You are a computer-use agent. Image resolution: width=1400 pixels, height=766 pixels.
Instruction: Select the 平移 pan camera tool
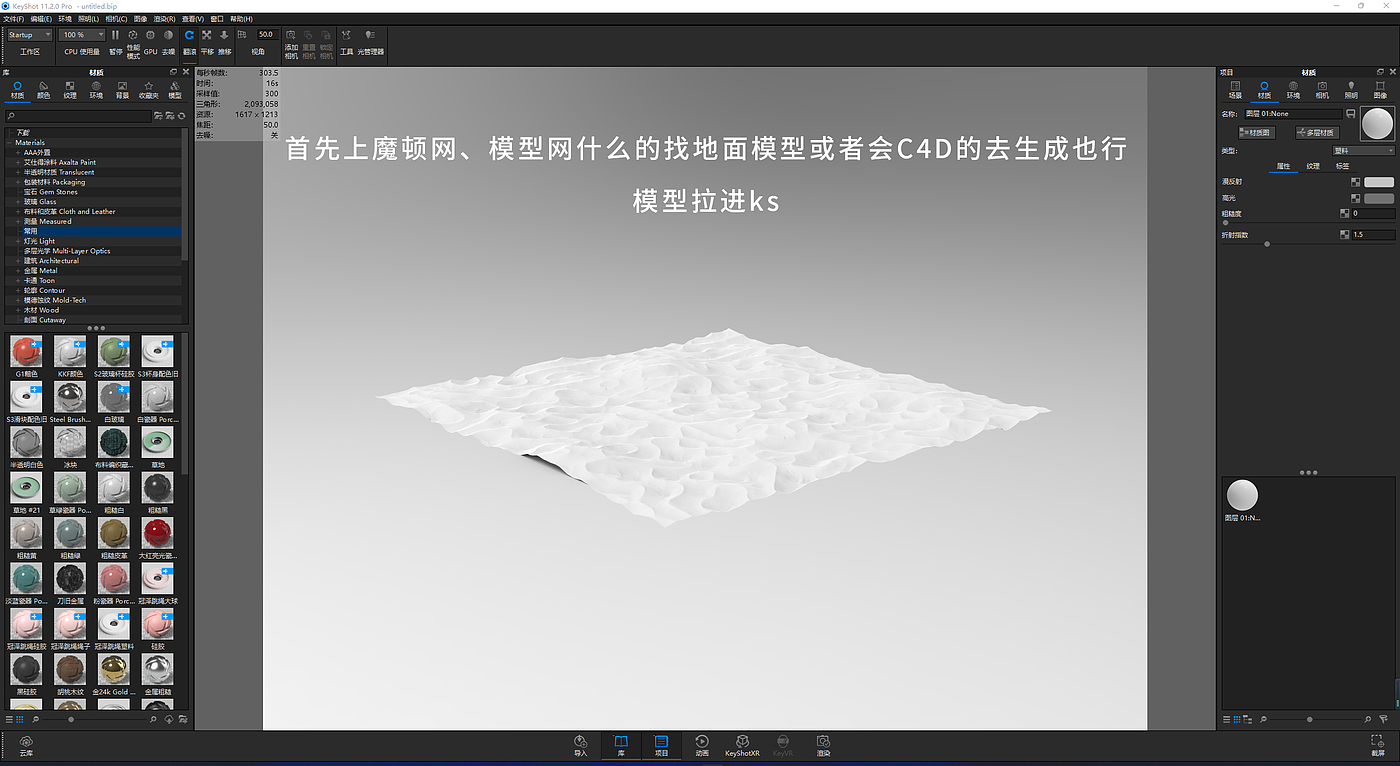pyautogui.click(x=207, y=35)
